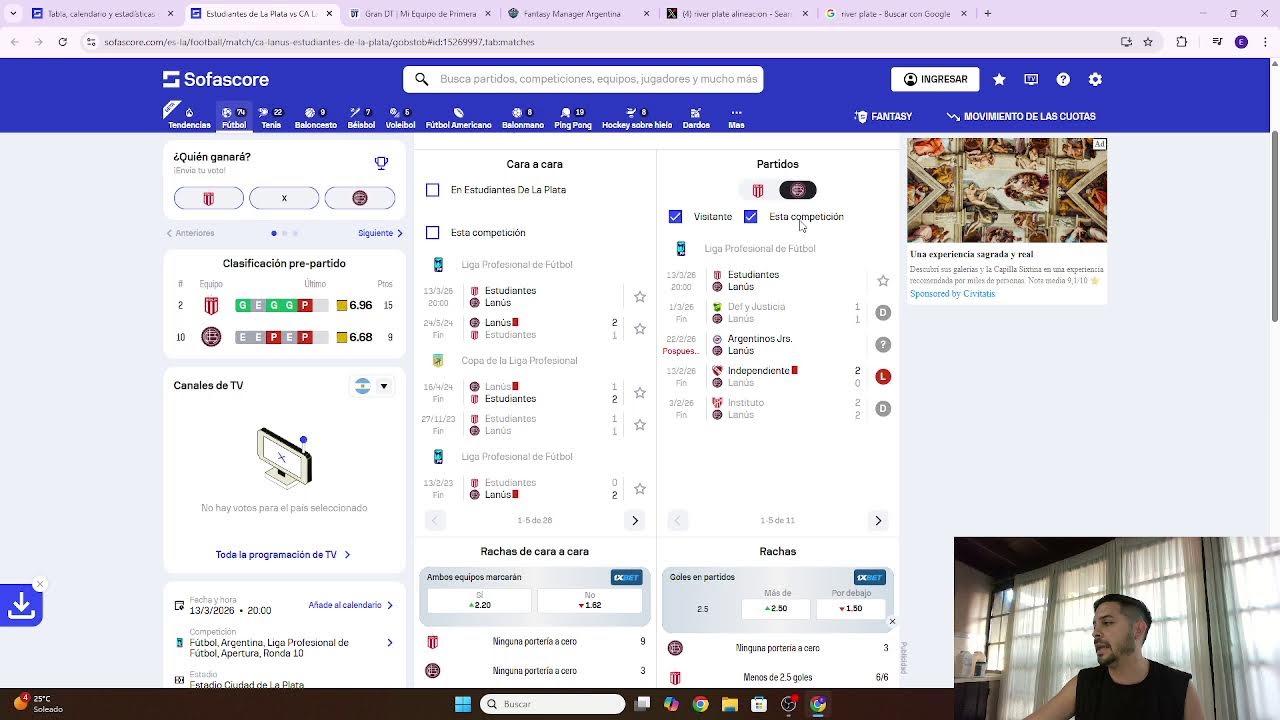
Task: Go back with Anteriores in vote card
Action: point(190,233)
